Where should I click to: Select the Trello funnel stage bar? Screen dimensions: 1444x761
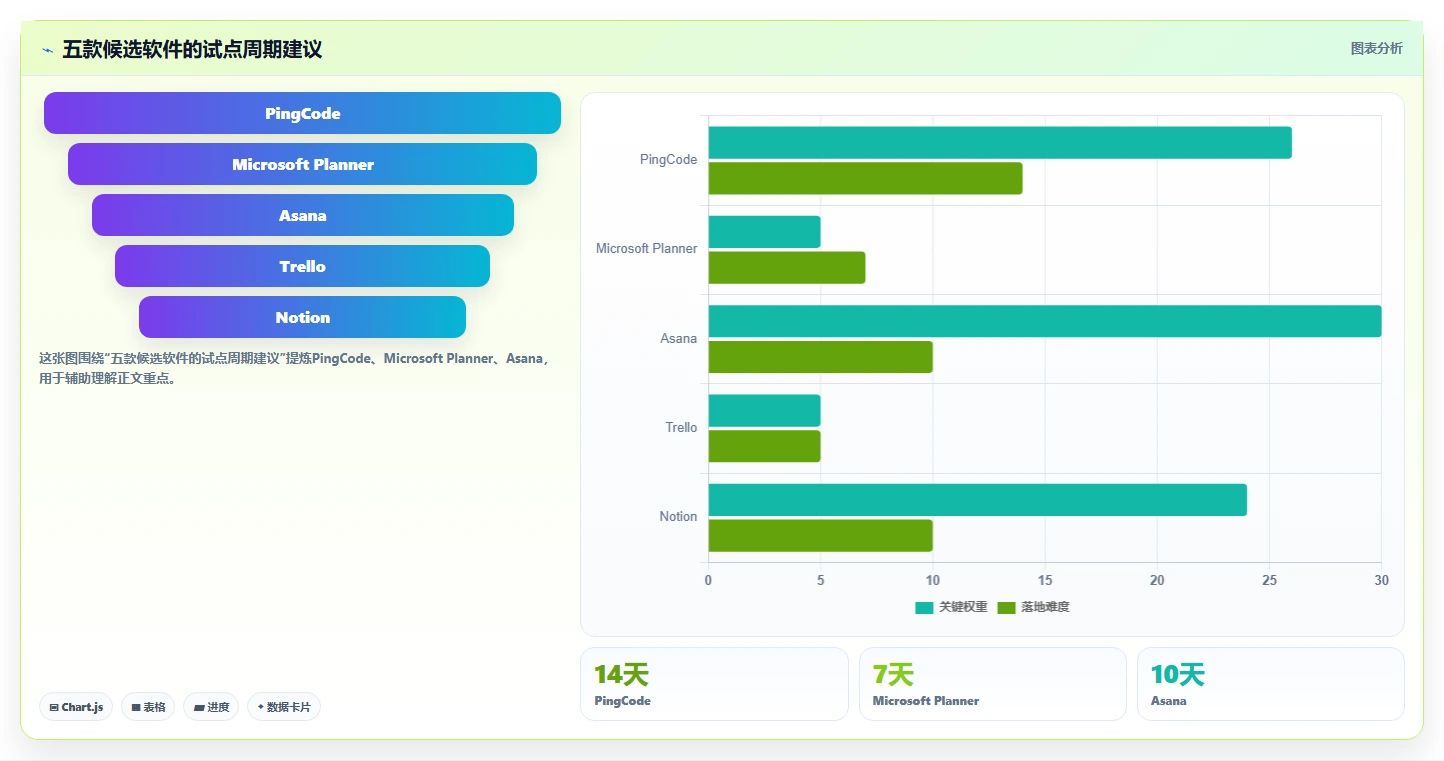[302, 266]
